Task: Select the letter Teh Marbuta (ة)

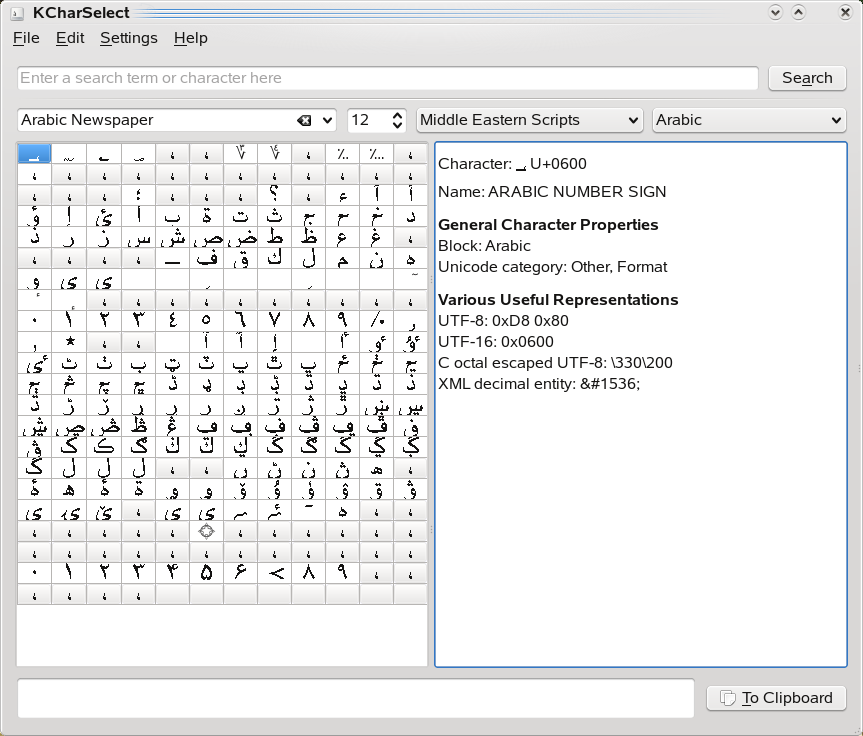Action: (206, 216)
